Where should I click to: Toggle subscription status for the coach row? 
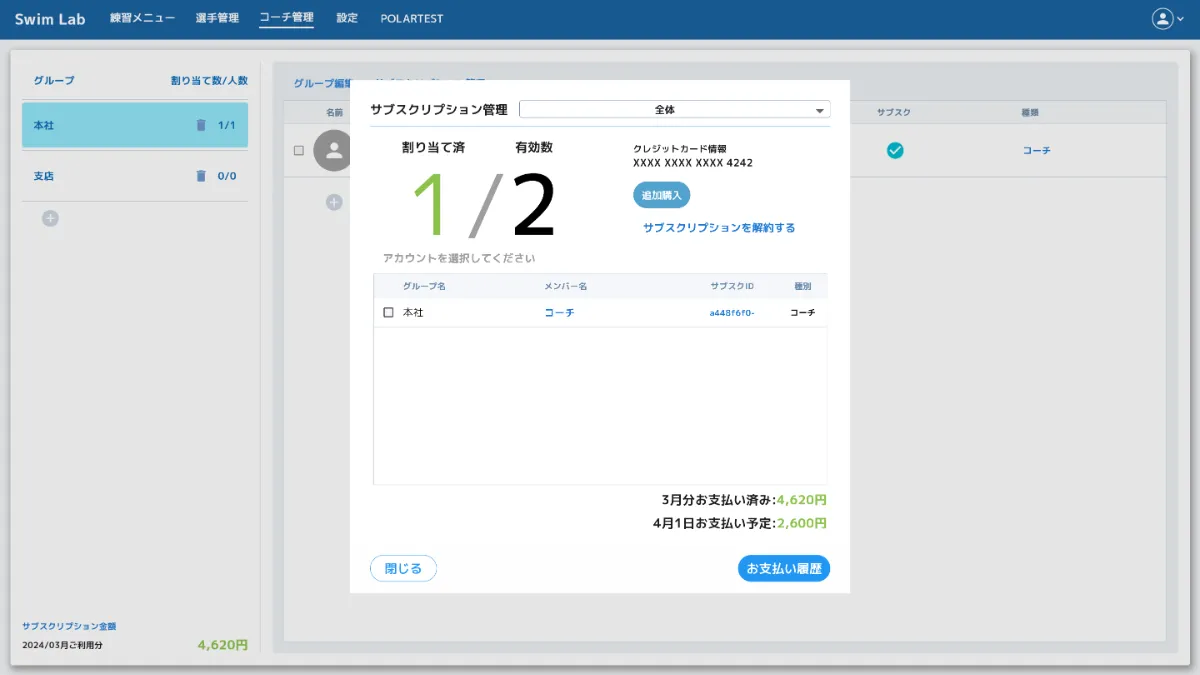click(895, 151)
